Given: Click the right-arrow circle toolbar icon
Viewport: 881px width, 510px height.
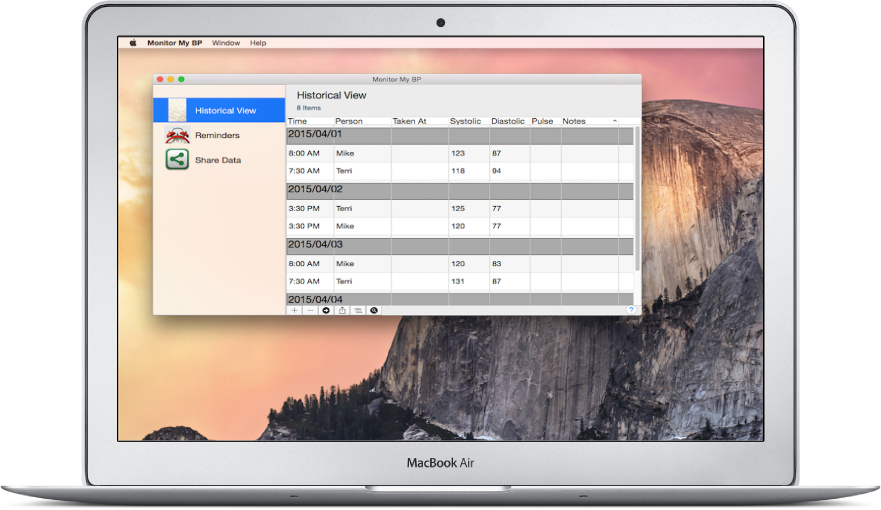Looking at the screenshot, I should pyautogui.click(x=326, y=310).
